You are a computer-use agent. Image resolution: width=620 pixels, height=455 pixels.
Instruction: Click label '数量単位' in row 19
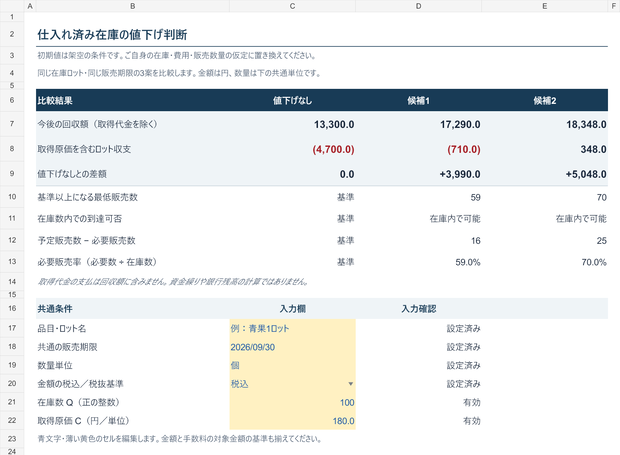(55, 365)
